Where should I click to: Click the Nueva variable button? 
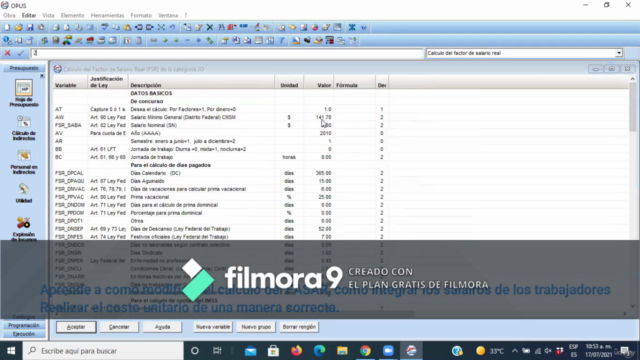pos(213,327)
